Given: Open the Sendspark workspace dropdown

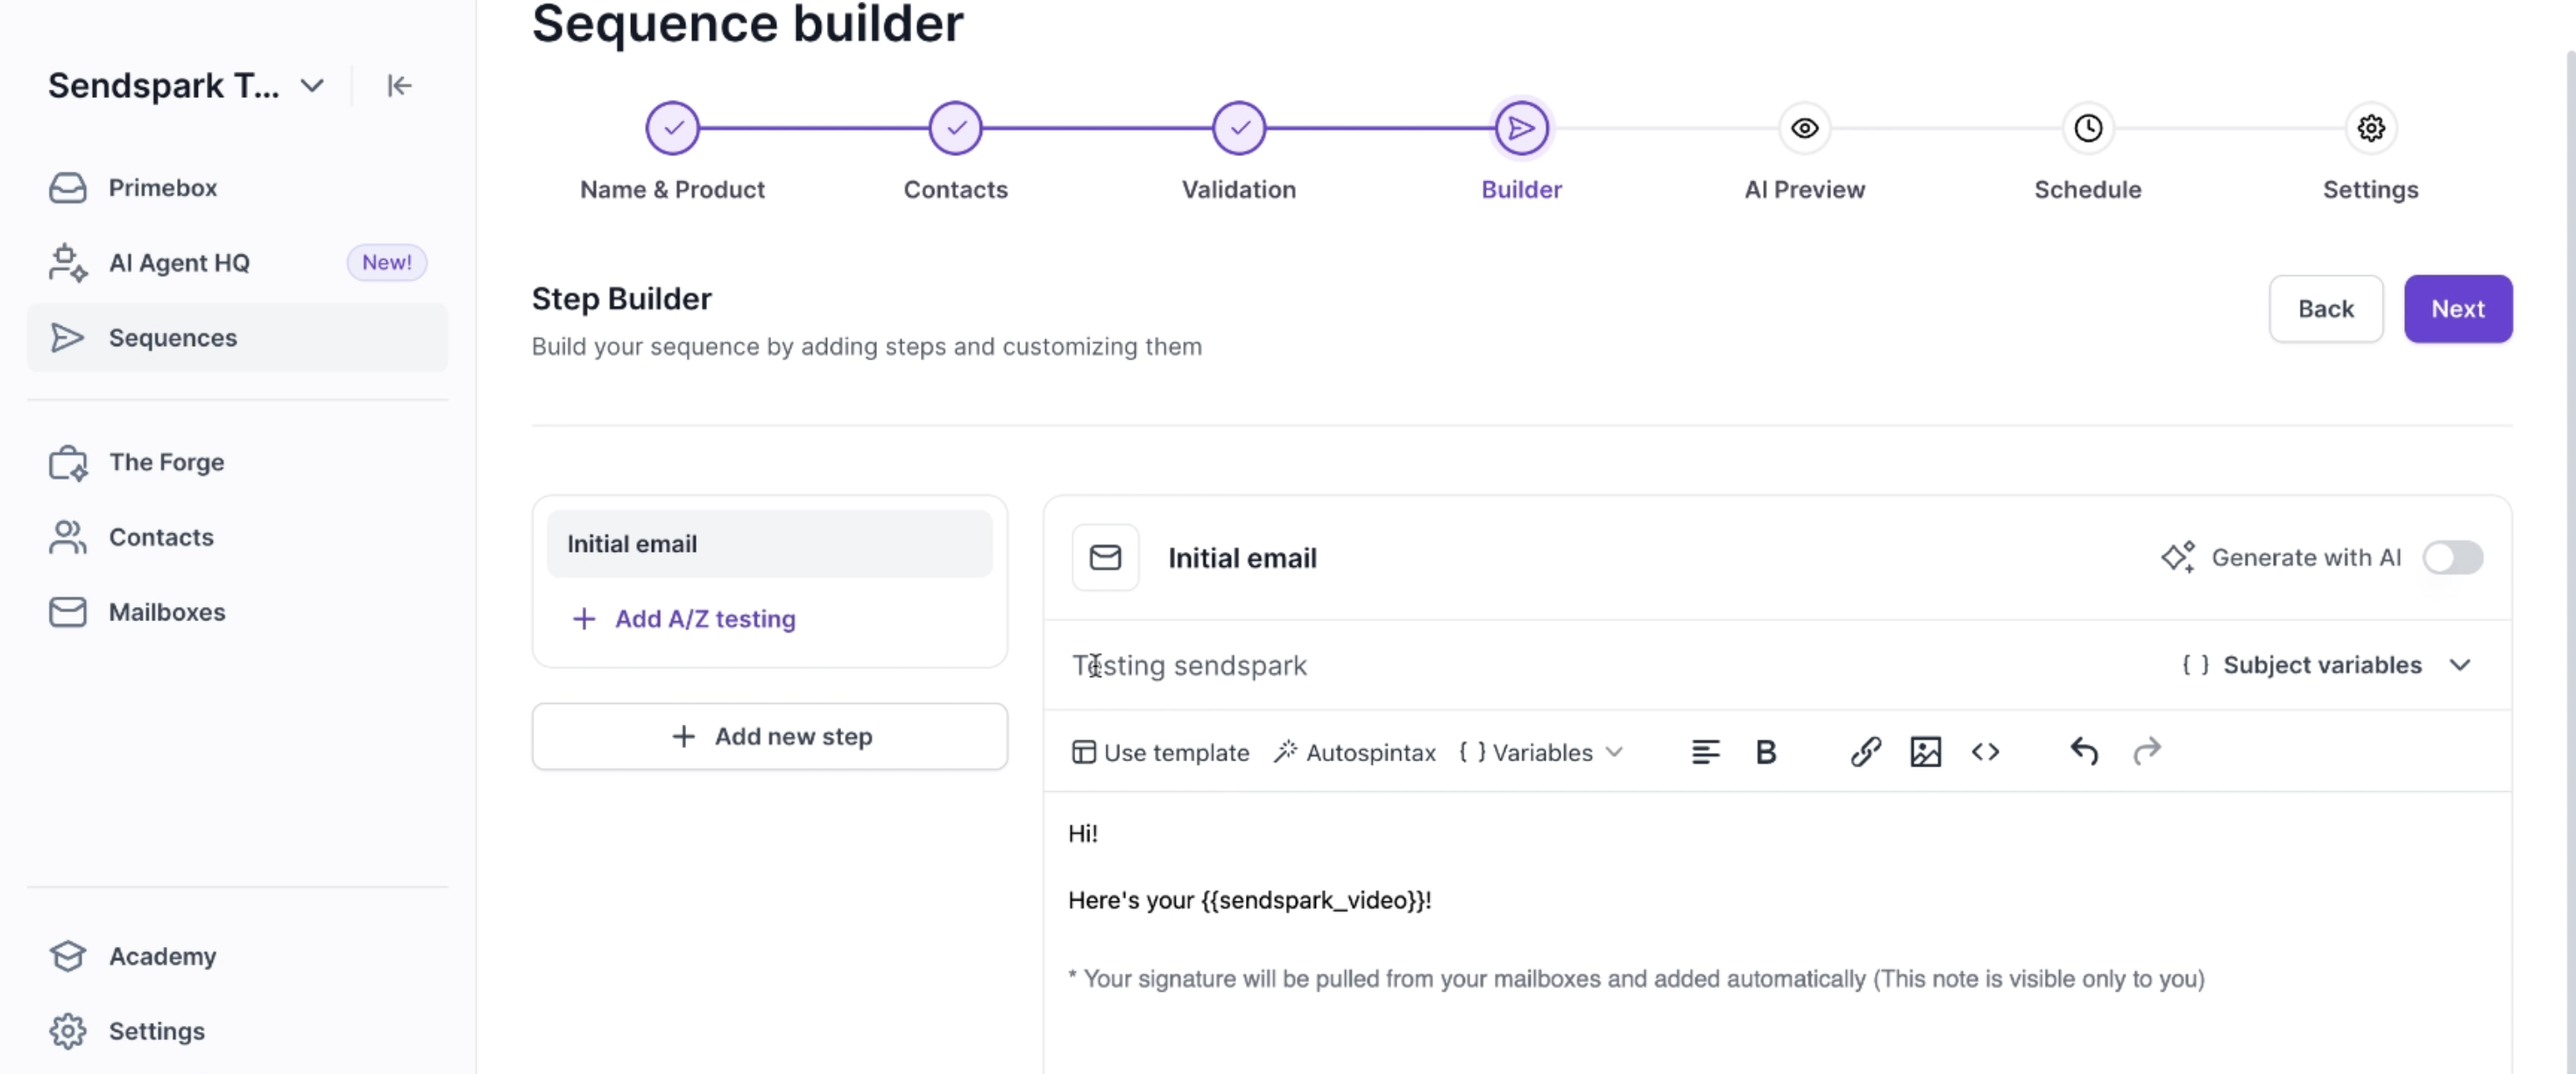Looking at the screenshot, I should [x=186, y=86].
